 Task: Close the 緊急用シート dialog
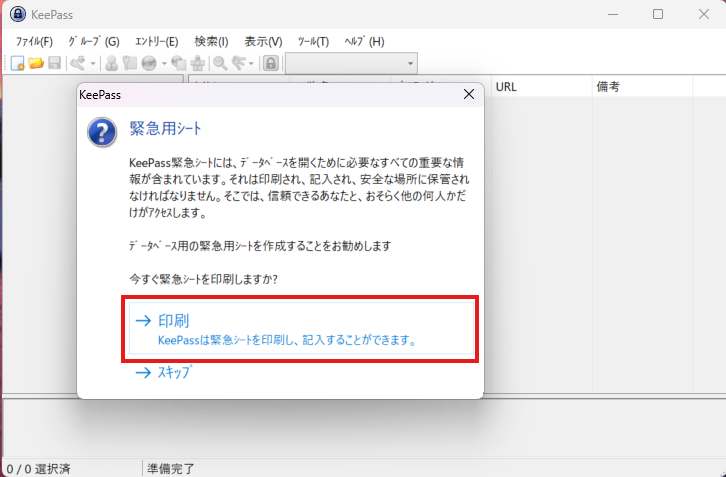coord(469,94)
